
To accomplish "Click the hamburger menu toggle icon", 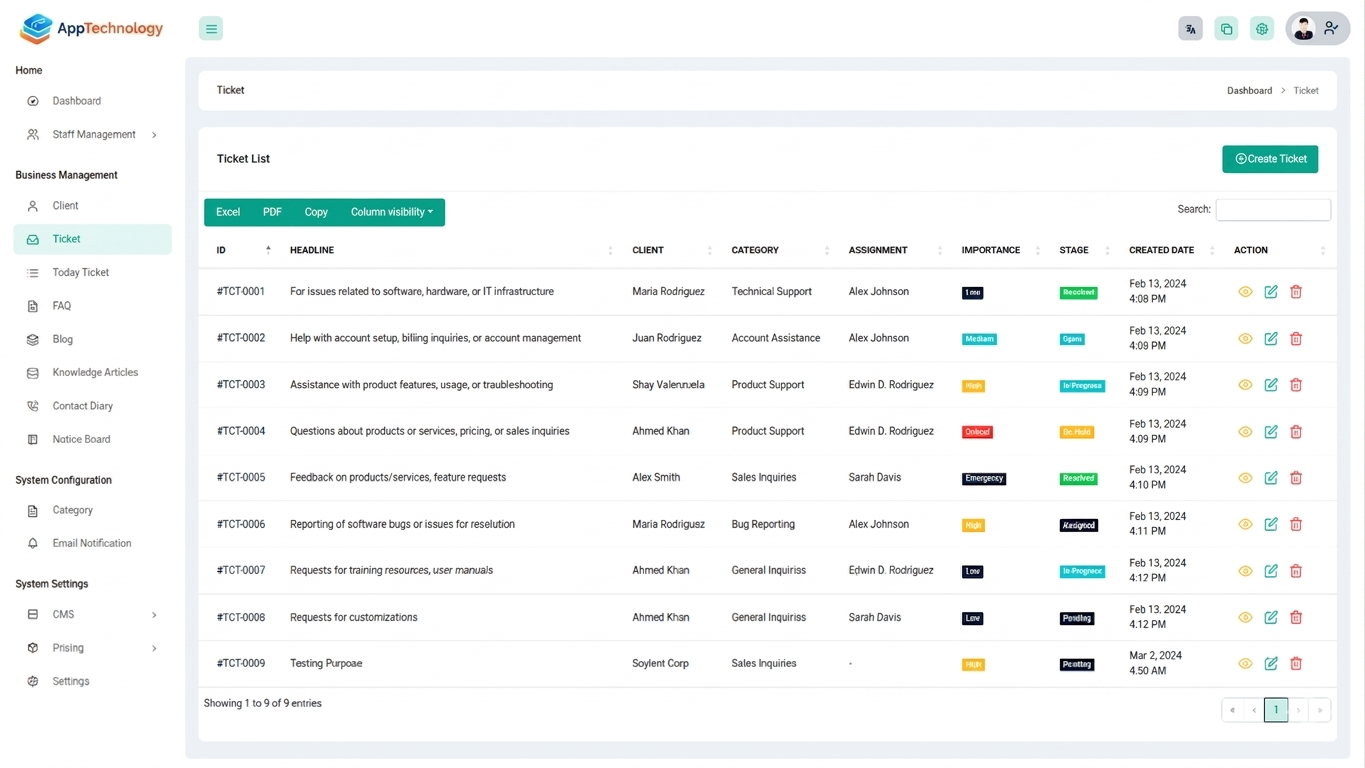I will point(211,29).
